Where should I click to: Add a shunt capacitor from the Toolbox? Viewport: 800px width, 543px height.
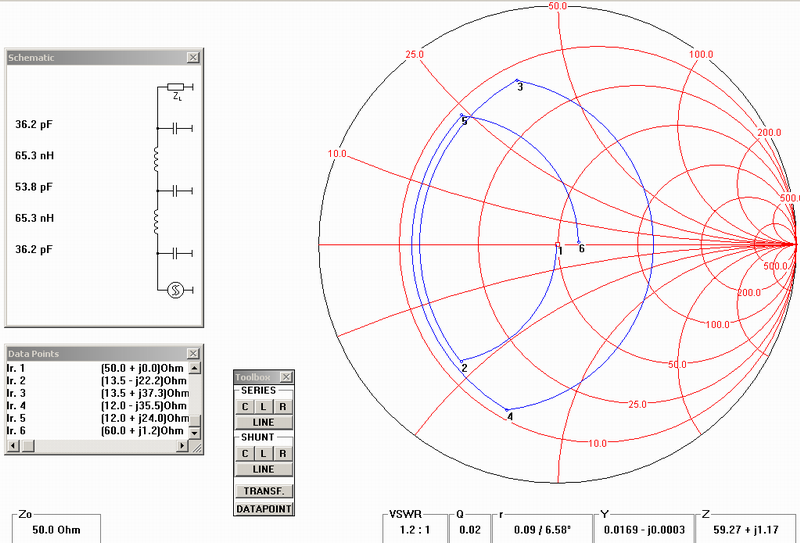coord(245,453)
